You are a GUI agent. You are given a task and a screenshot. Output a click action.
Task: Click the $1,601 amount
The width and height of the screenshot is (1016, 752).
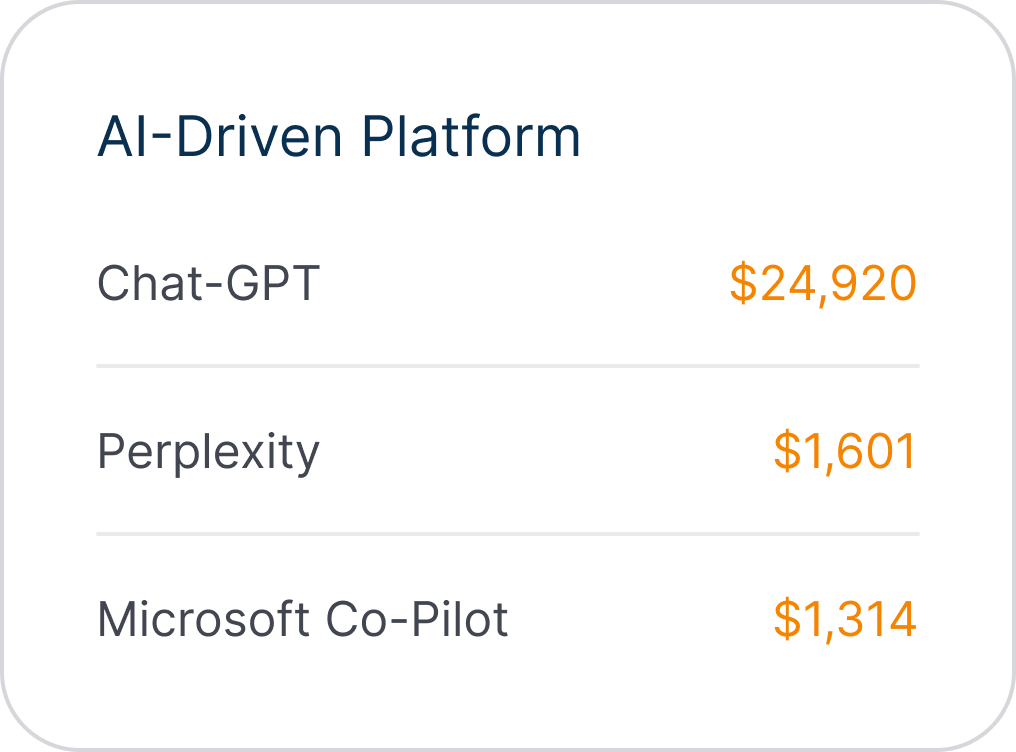pos(845,452)
